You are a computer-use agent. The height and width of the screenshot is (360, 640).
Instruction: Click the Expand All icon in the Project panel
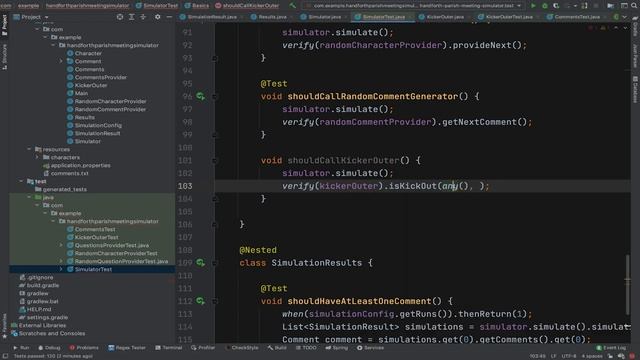(131, 17)
